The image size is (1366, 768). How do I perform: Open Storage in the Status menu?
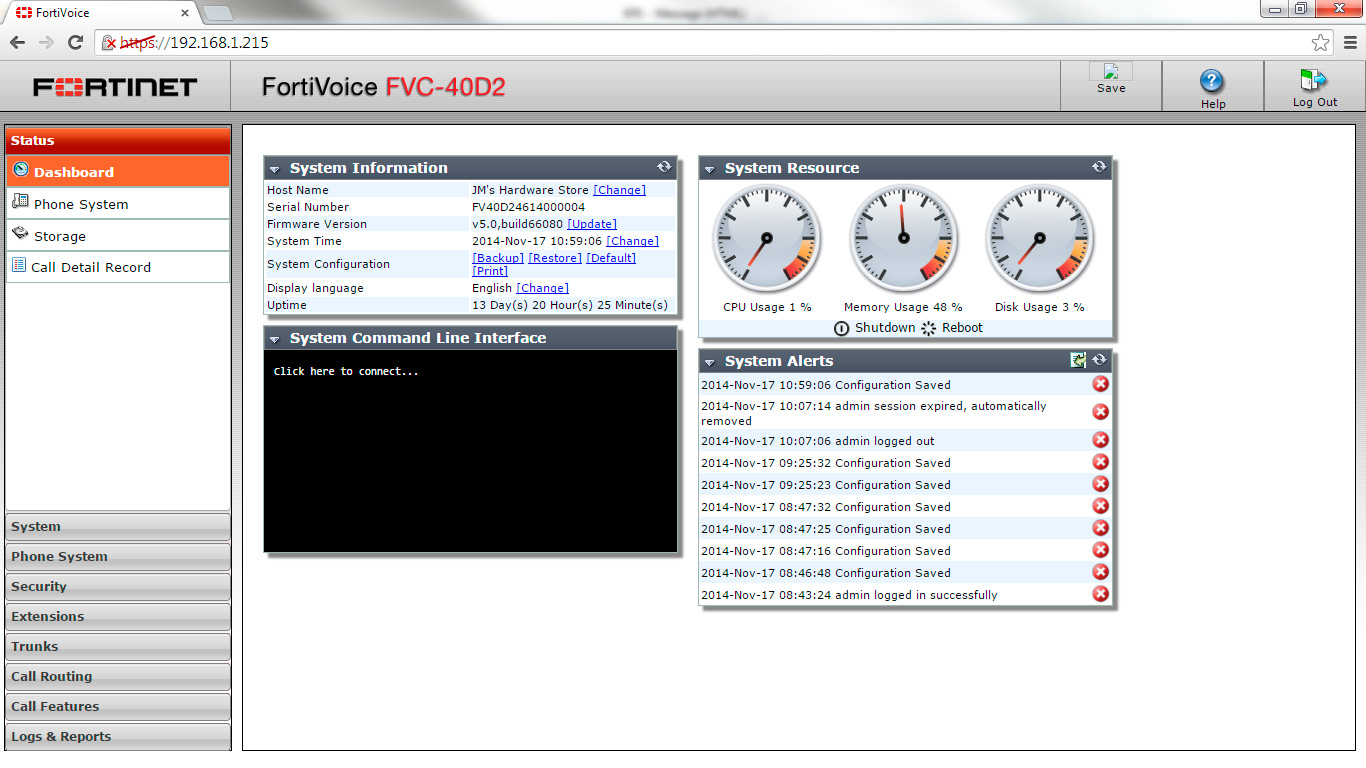click(118, 235)
